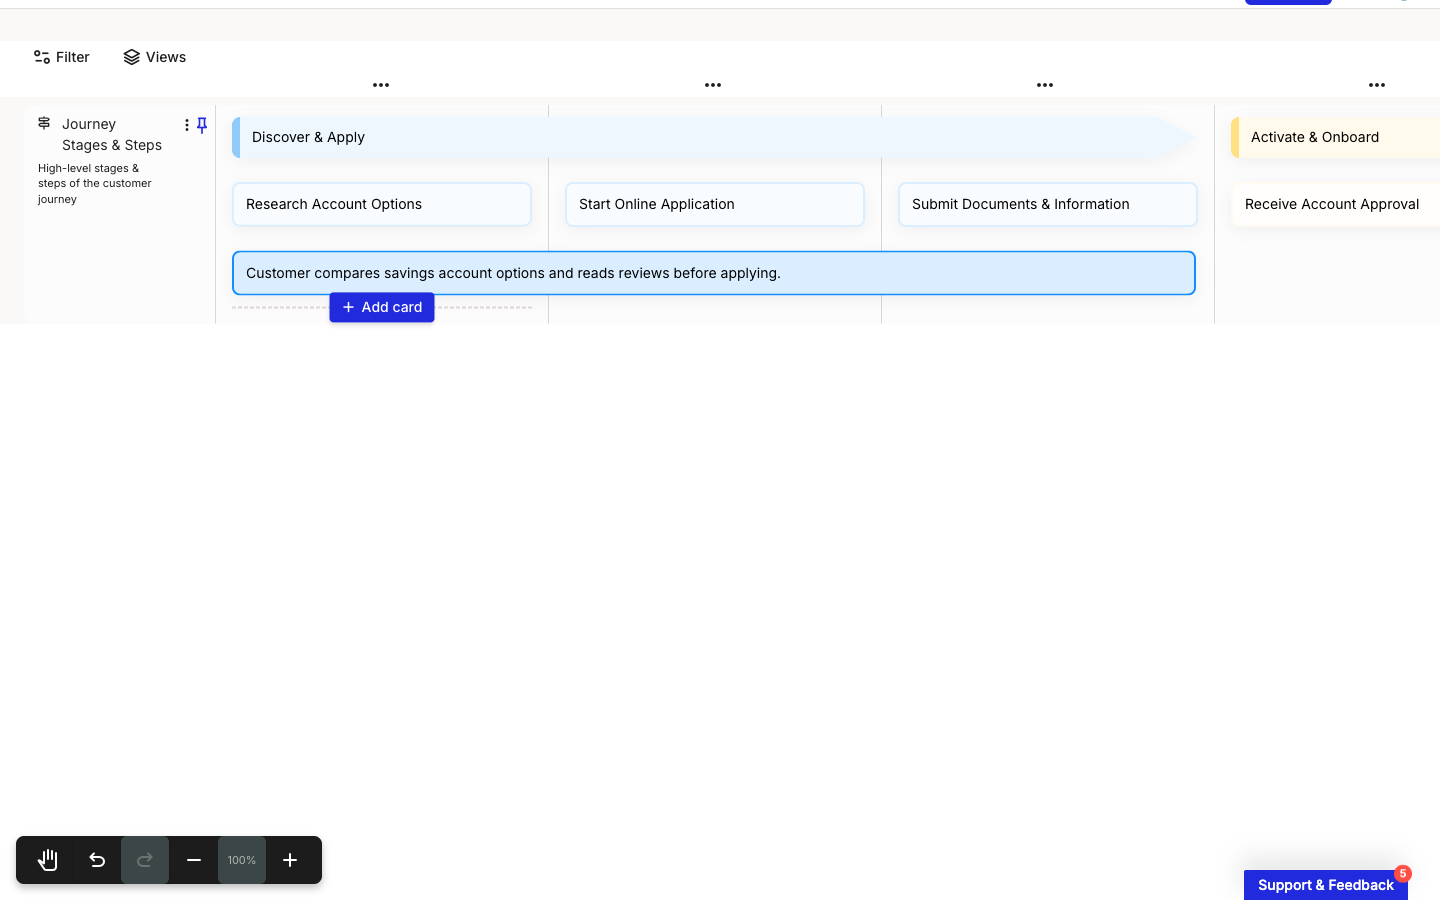Click the red notification badge on Support & Feedback
Screen dimensions: 1440x900
tap(1403, 873)
